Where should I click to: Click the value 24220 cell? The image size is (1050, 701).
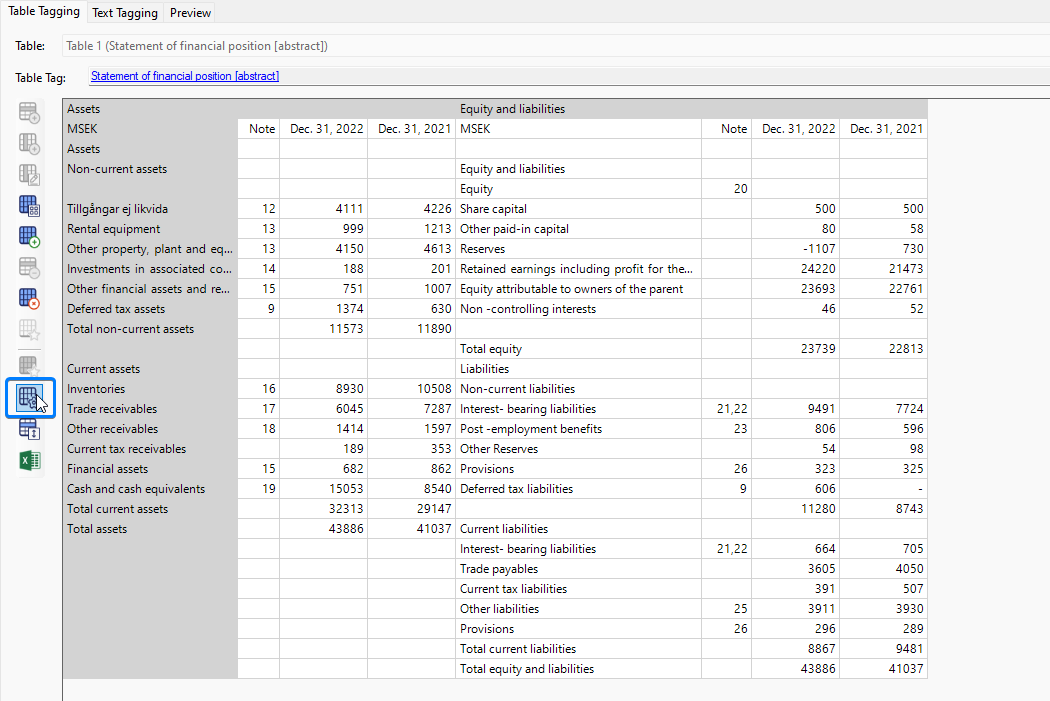[x=796, y=269]
